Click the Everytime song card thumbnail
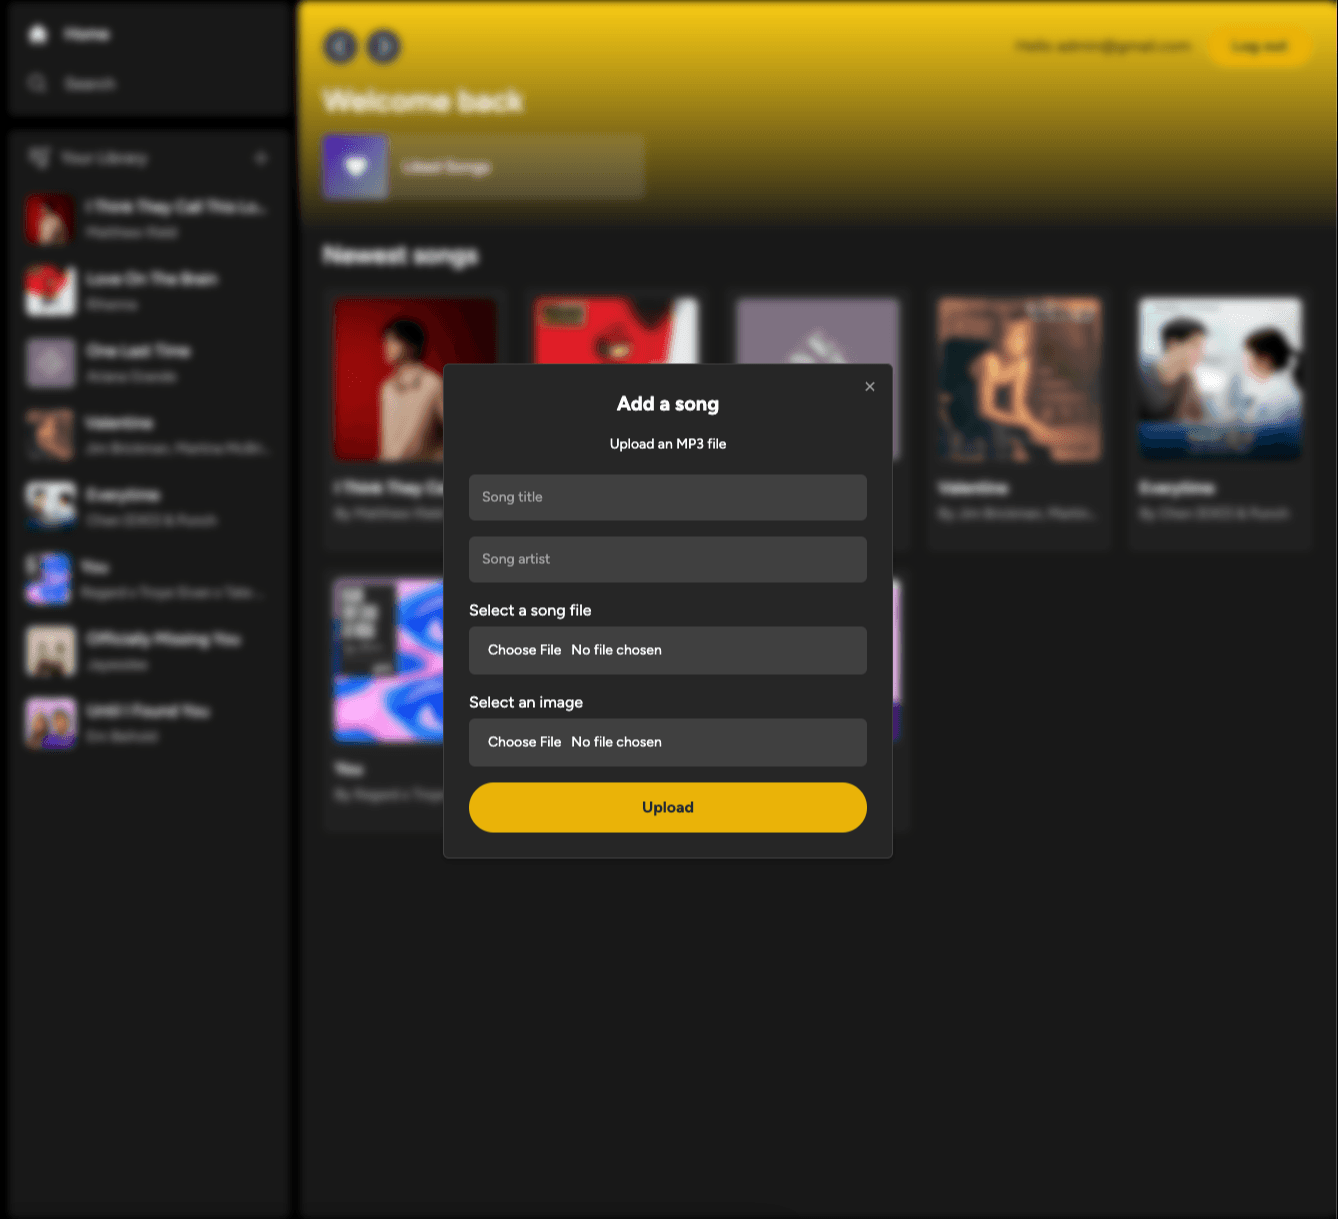Viewport: 1338px width, 1219px height. point(1219,380)
